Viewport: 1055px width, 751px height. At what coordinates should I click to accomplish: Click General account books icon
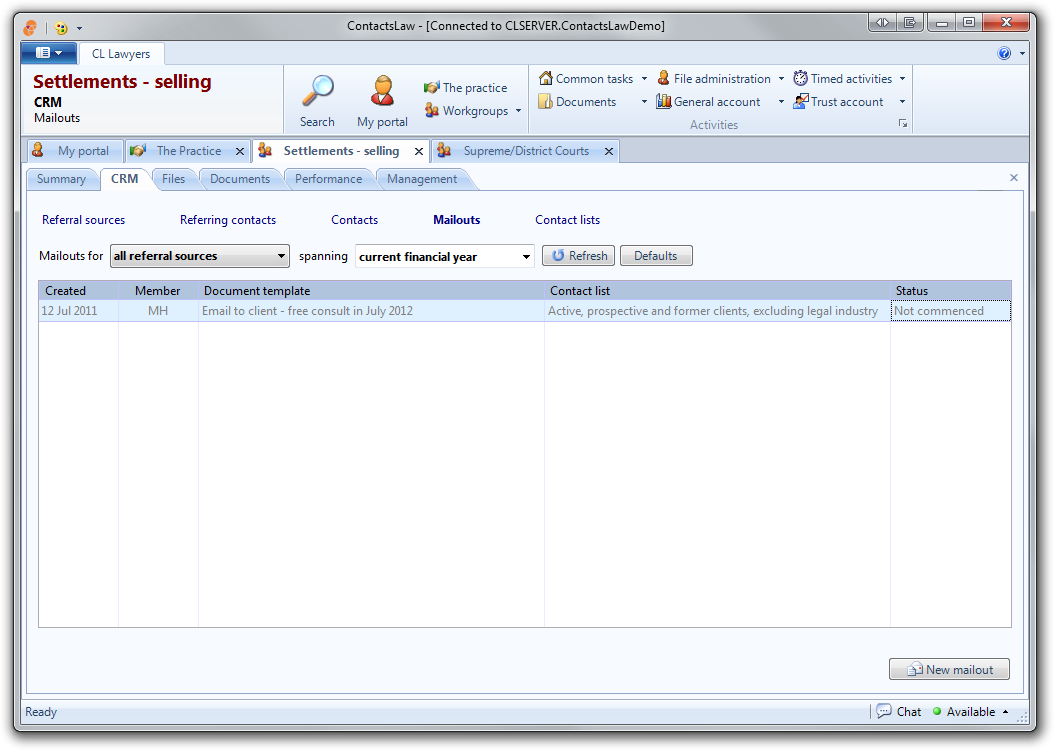click(663, 102)
